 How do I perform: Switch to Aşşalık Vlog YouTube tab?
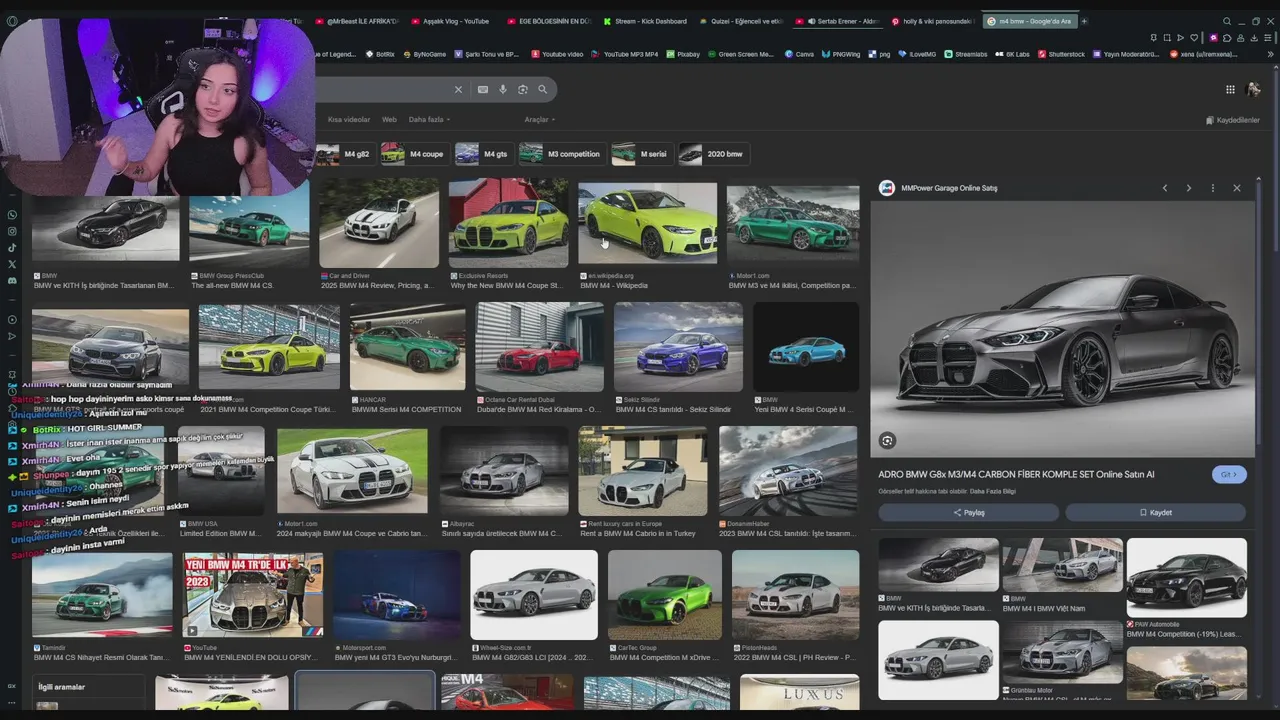450,21
